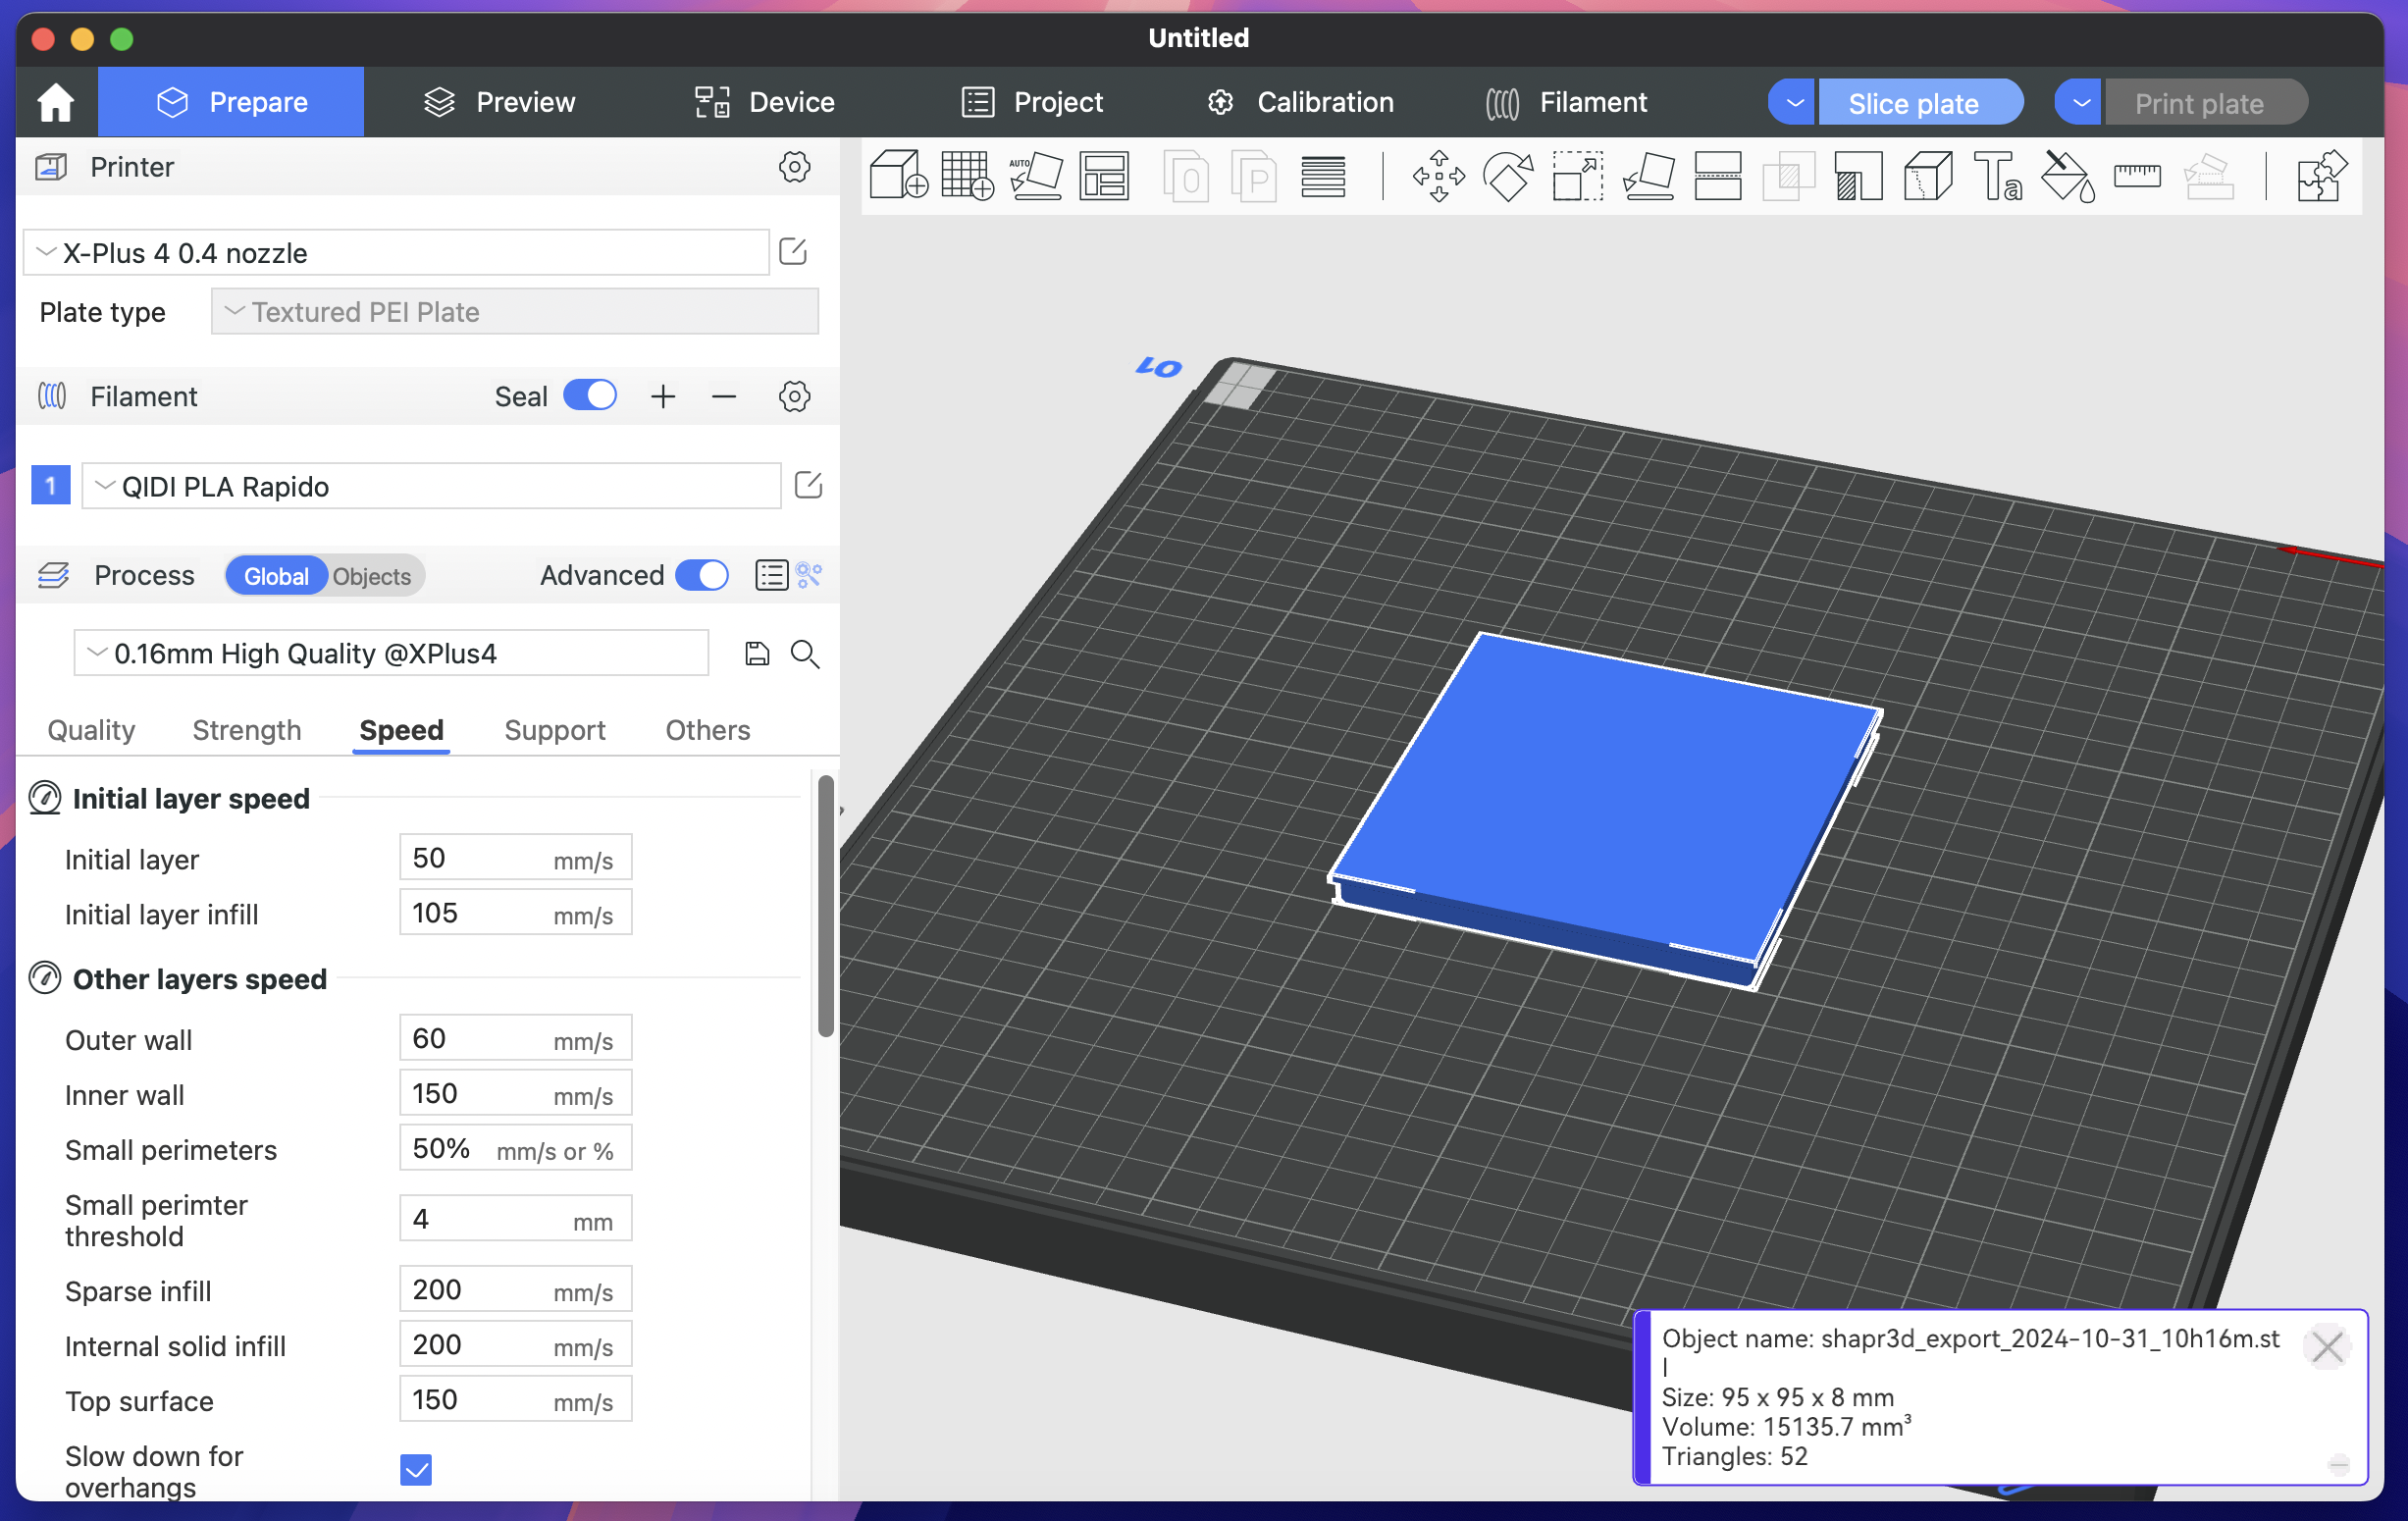Screen dimensions: 2408x1521
Task: Select the Move tool
Action: click(x=1438, y=176)
